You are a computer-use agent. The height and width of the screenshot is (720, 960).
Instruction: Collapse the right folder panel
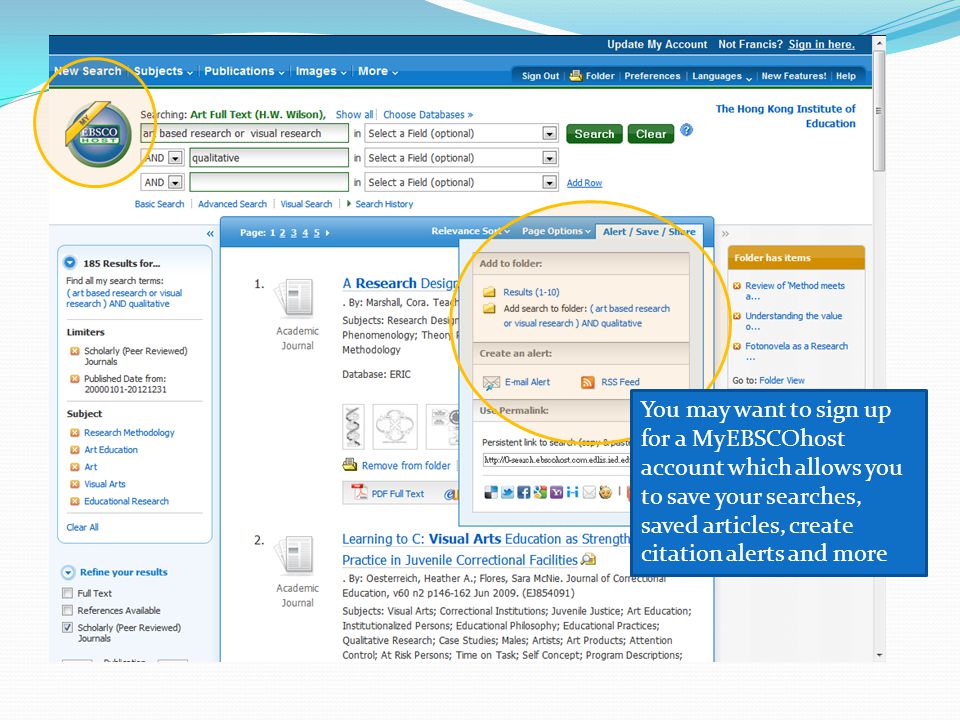726,233
